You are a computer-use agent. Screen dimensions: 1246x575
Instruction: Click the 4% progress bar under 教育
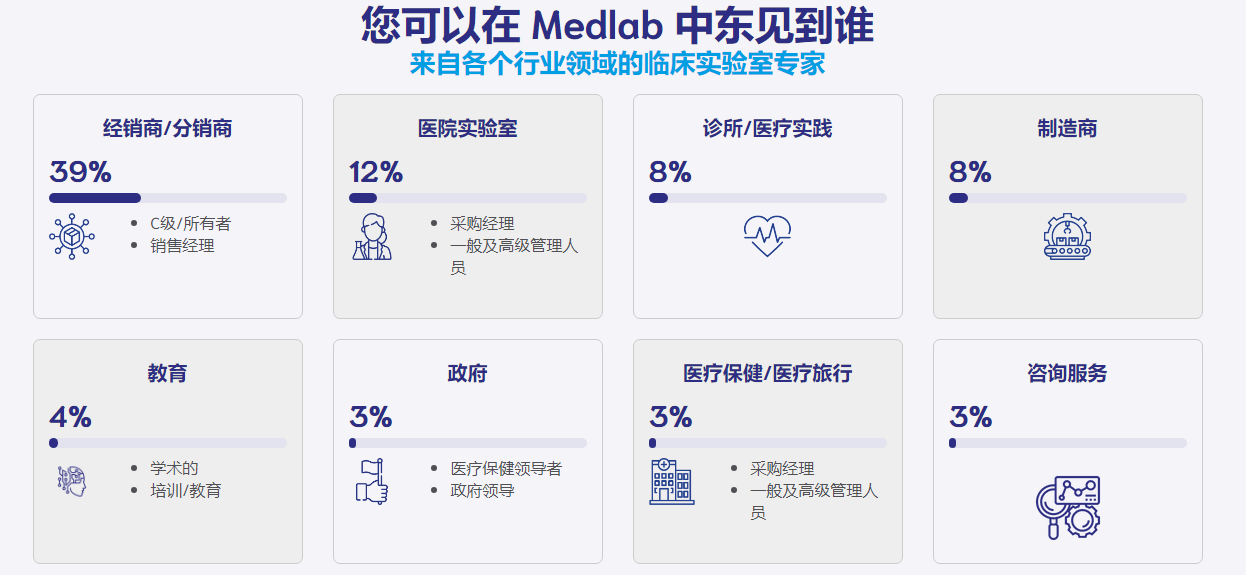pos(168,443)
